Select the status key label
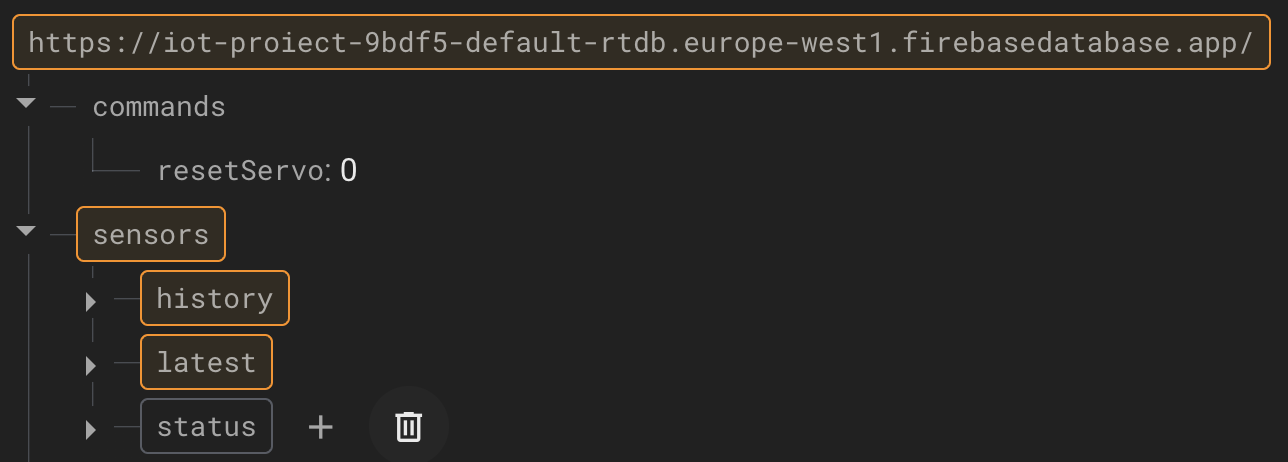This screenshot has height=462, width=1288. (x=206, y=426)
